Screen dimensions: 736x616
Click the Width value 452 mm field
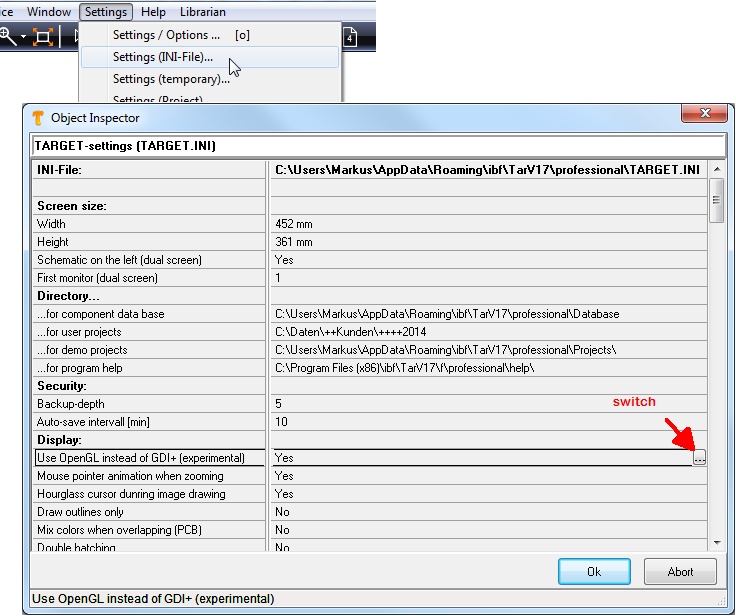coord(480,224)
